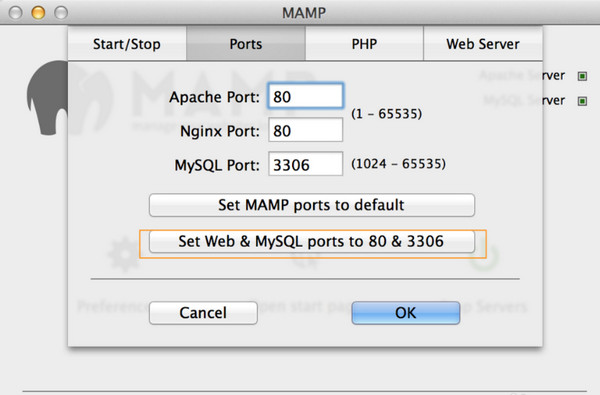Switch to the Start/Stop tab
Image resolution: width=600 pixels, height=395 pixels.
(127, 44)
